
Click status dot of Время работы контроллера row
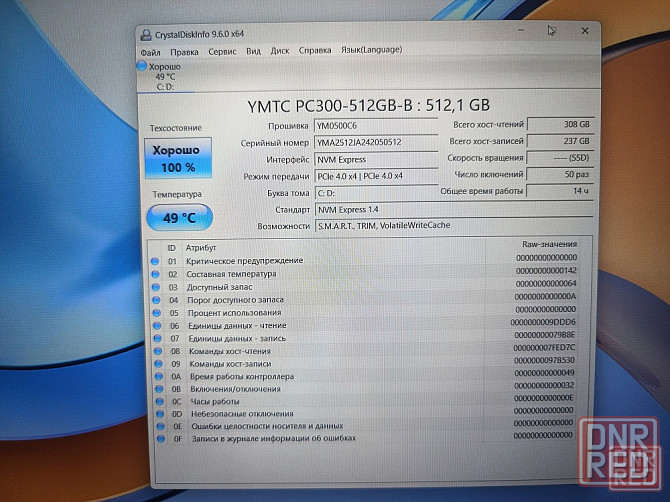(159, 376)
